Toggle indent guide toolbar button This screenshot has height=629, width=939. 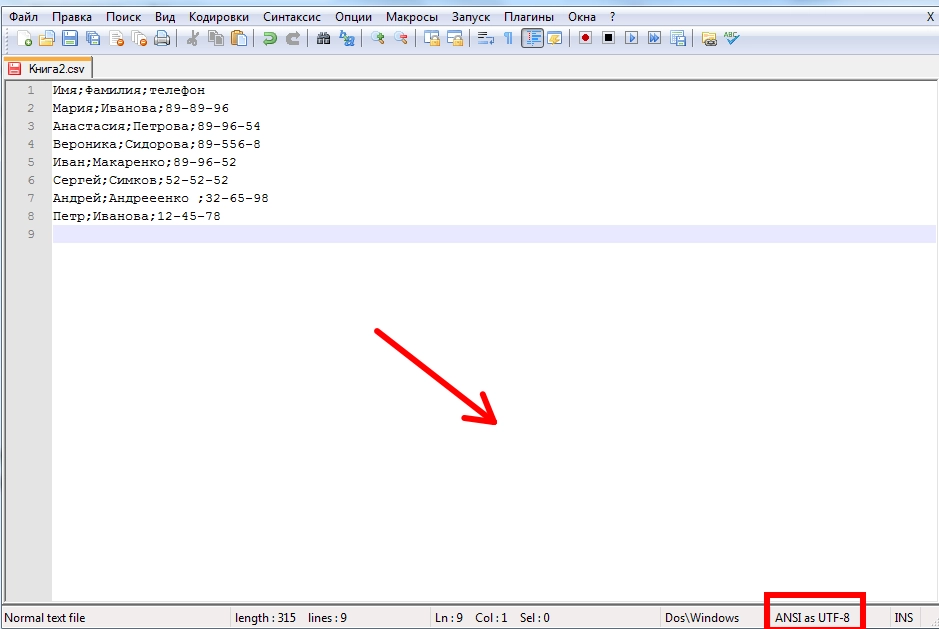[531, 39]
